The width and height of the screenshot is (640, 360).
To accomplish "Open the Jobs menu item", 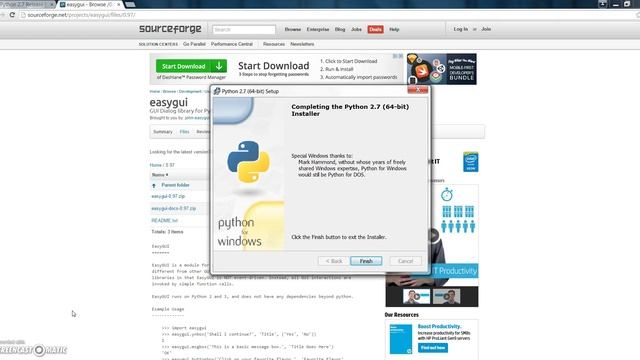I will (356, 29).
